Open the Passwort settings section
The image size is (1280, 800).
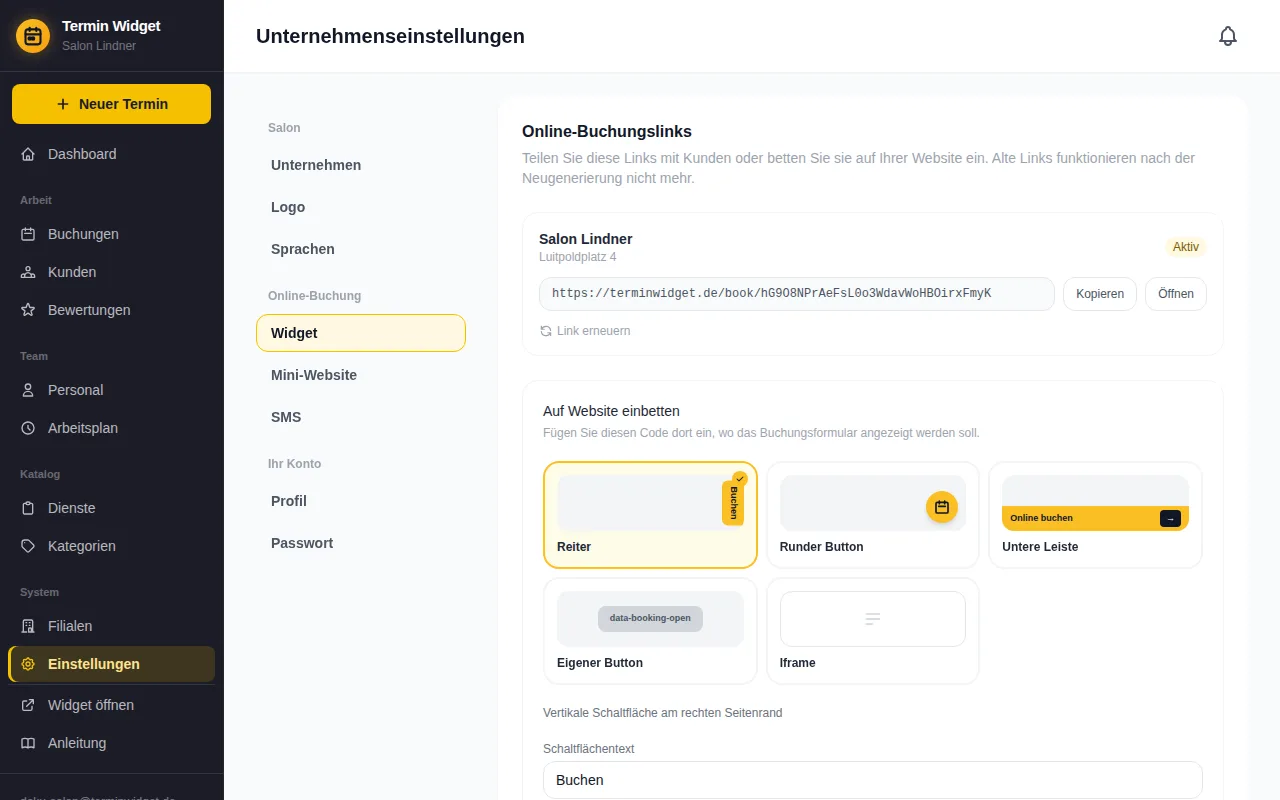[361, 543]
